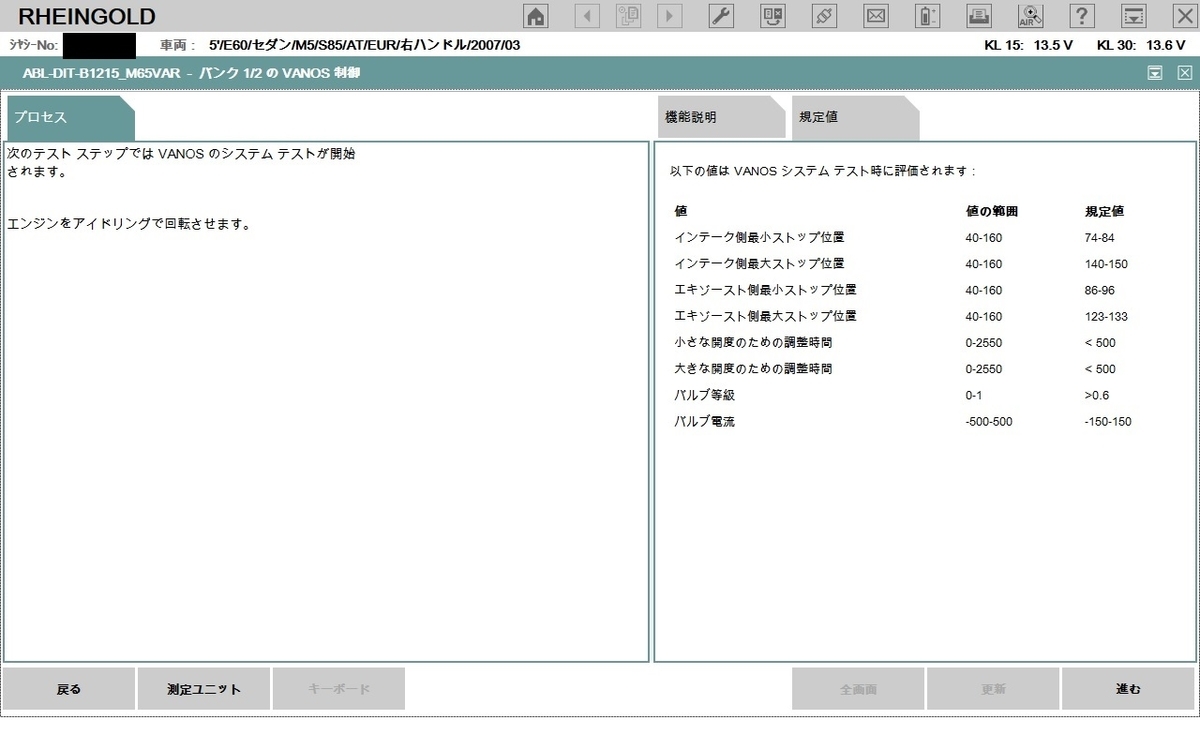Click the 全画面 button

point(858,689)
